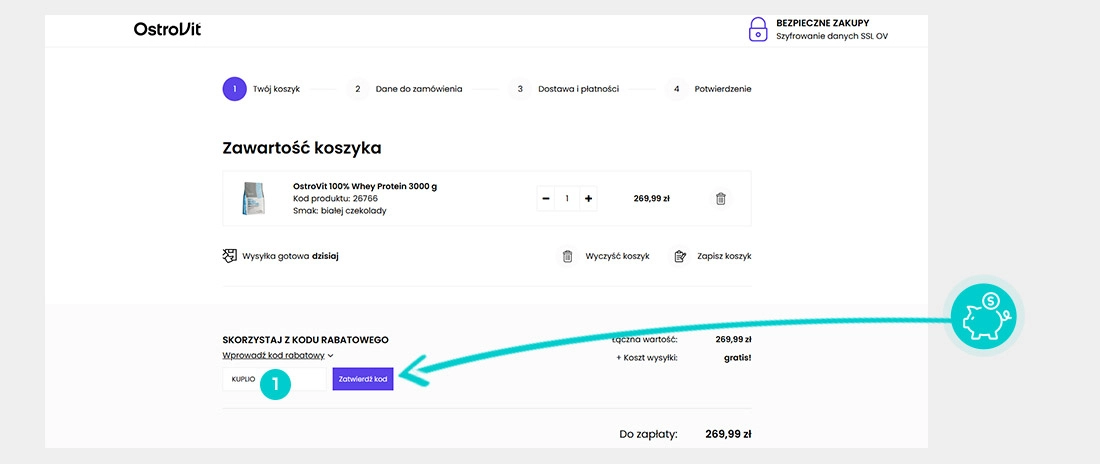Increase product quantity with plus button
The width and height of the screenshot is (1100, 464).
[588, 199]
